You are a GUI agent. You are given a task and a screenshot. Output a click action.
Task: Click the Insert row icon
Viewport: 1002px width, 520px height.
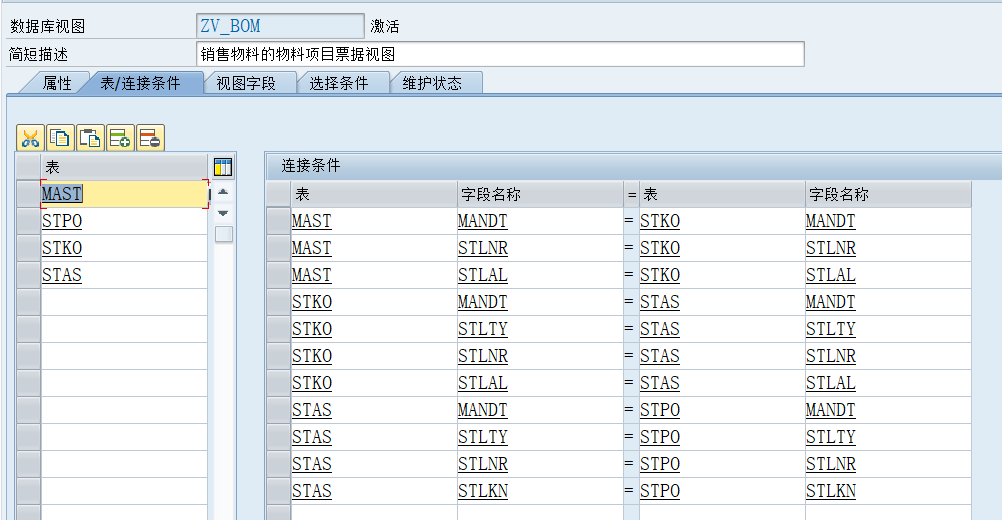[120, 138]
